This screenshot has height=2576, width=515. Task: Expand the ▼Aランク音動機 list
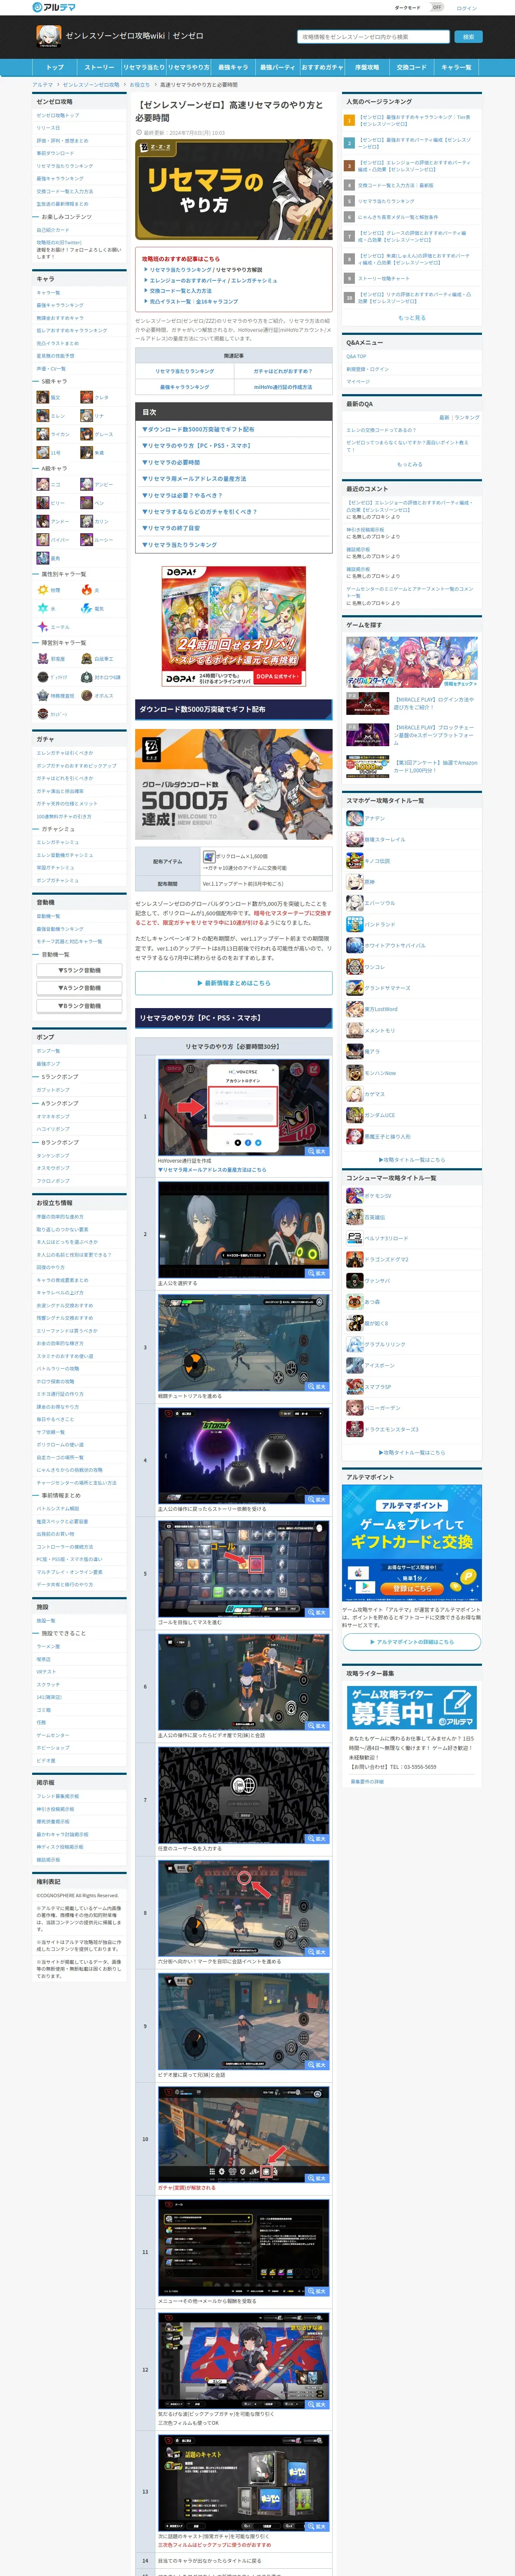coord(79,988)
